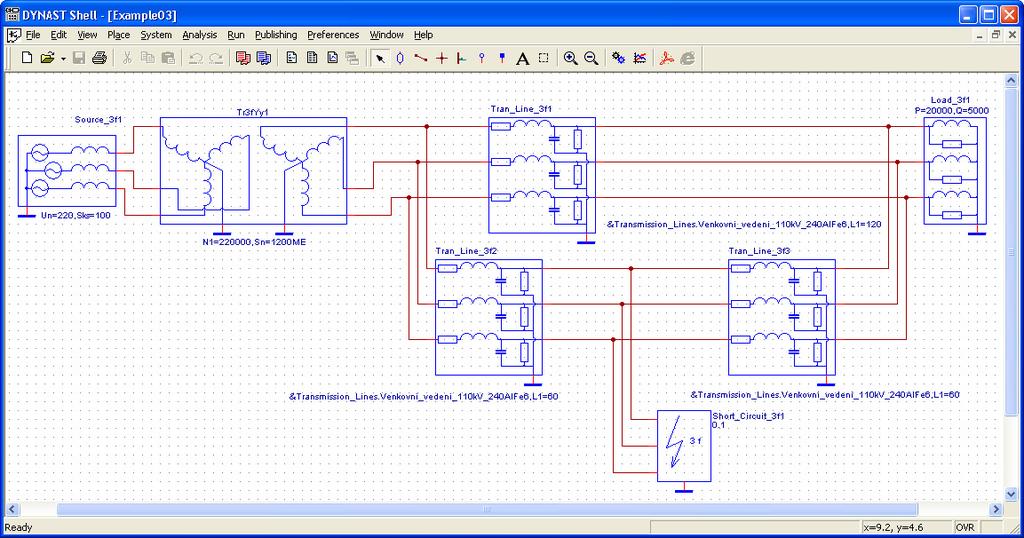
Task: Click the Redo arrow icon
Action: coord(216,58)
